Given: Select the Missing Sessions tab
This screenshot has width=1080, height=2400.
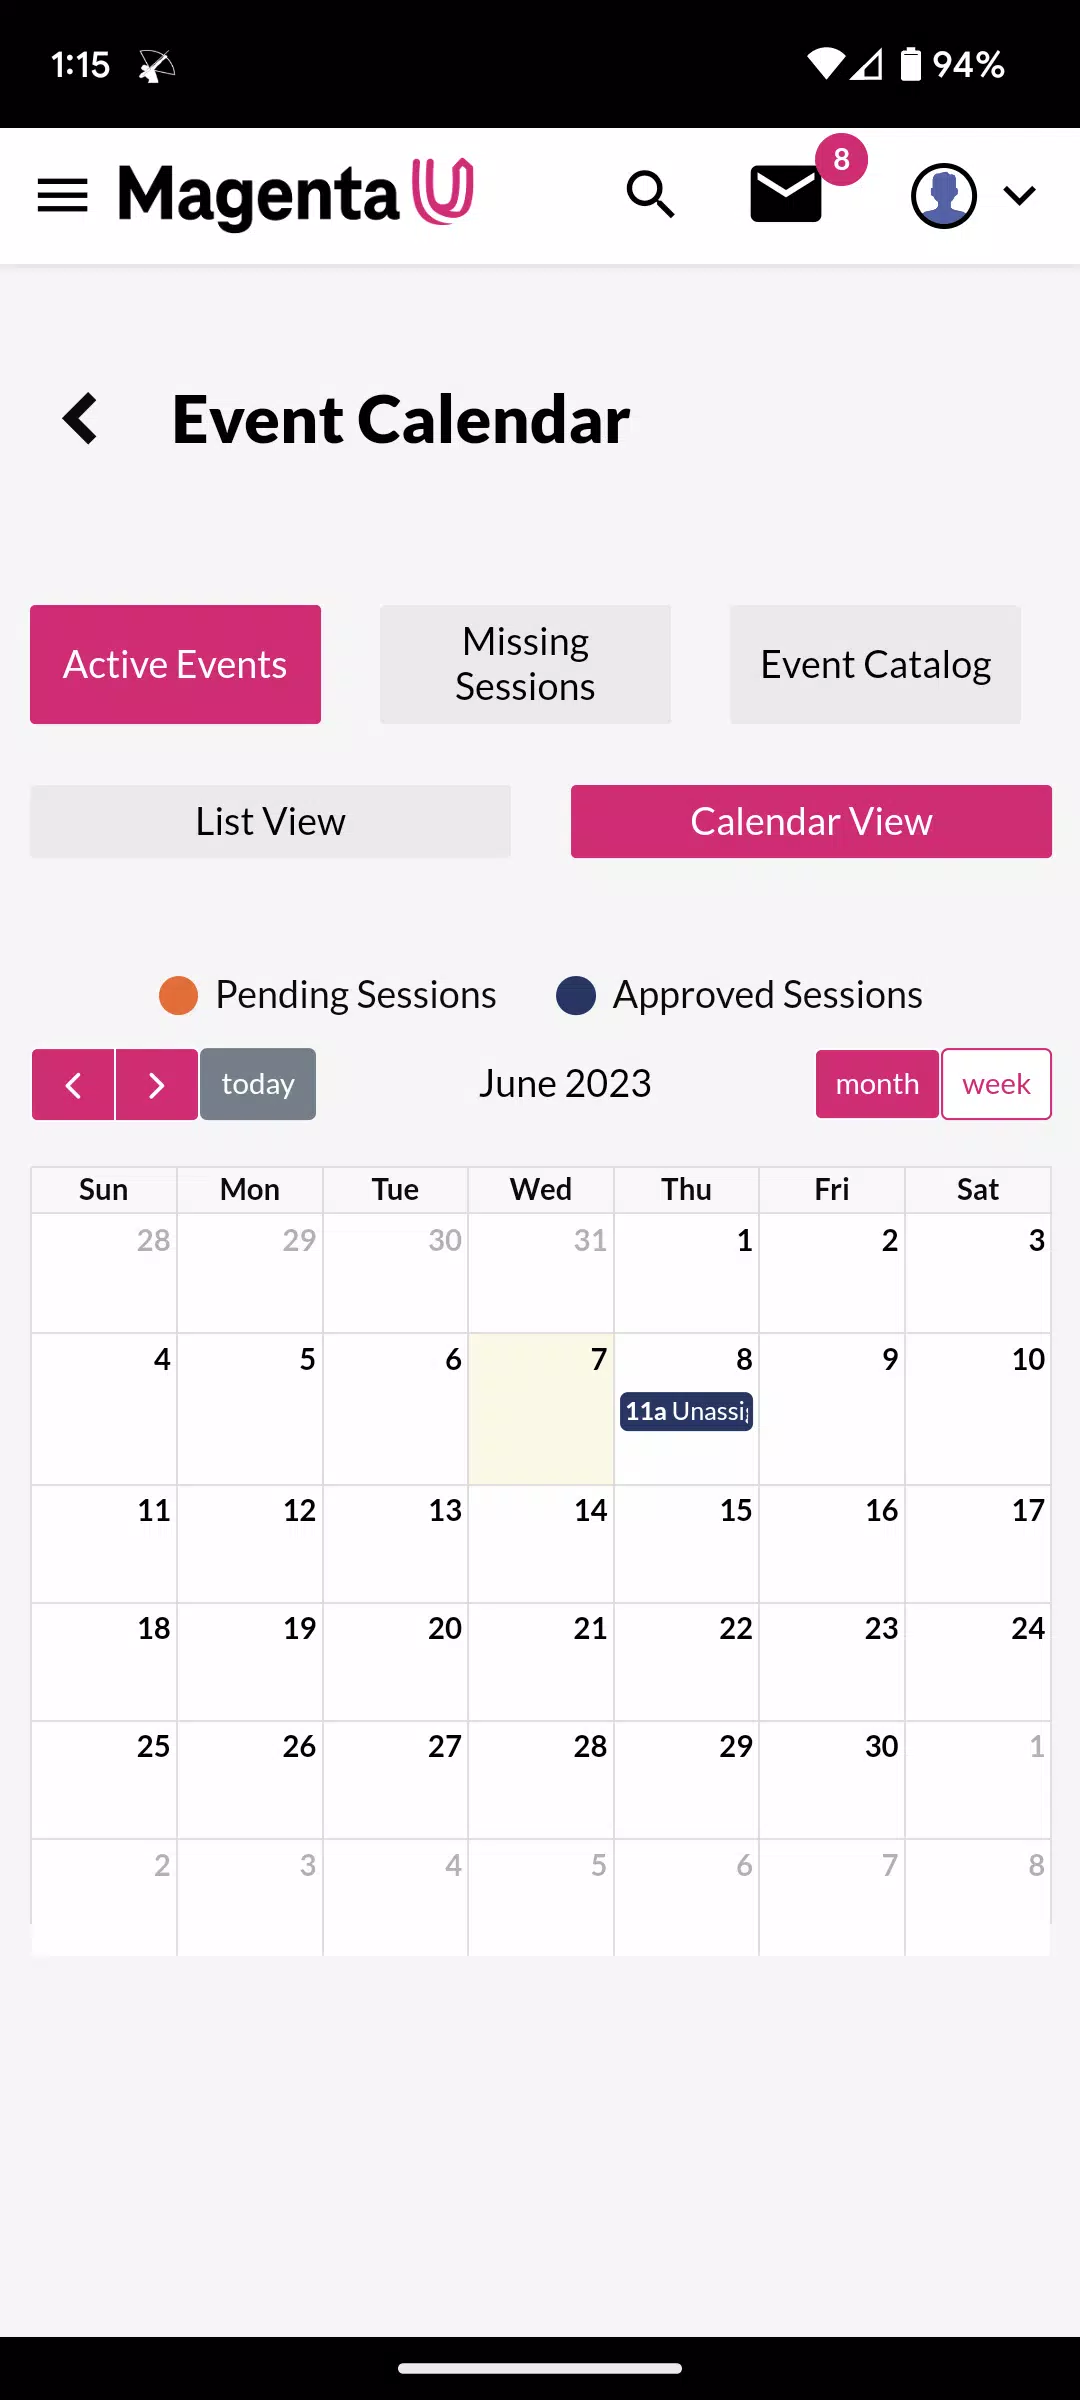Looking at the screenshot, I should coord(525,664).
